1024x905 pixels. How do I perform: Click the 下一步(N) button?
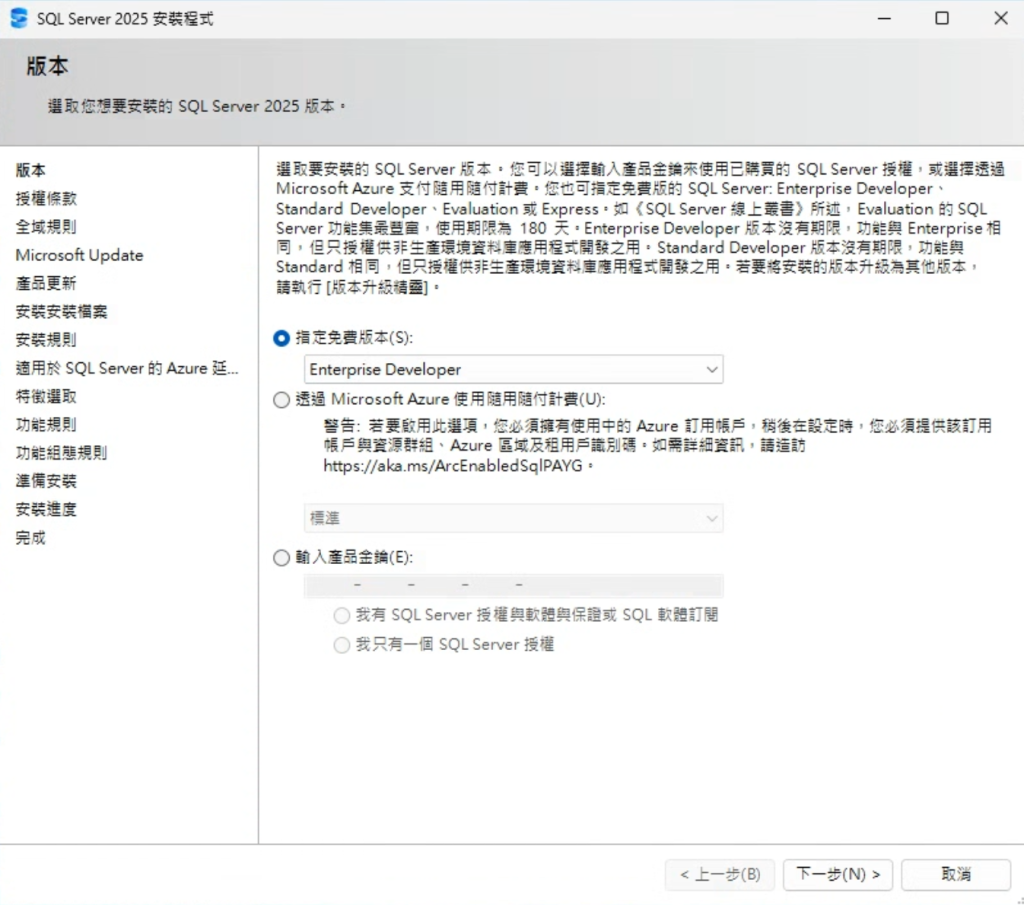pos(839,874)
